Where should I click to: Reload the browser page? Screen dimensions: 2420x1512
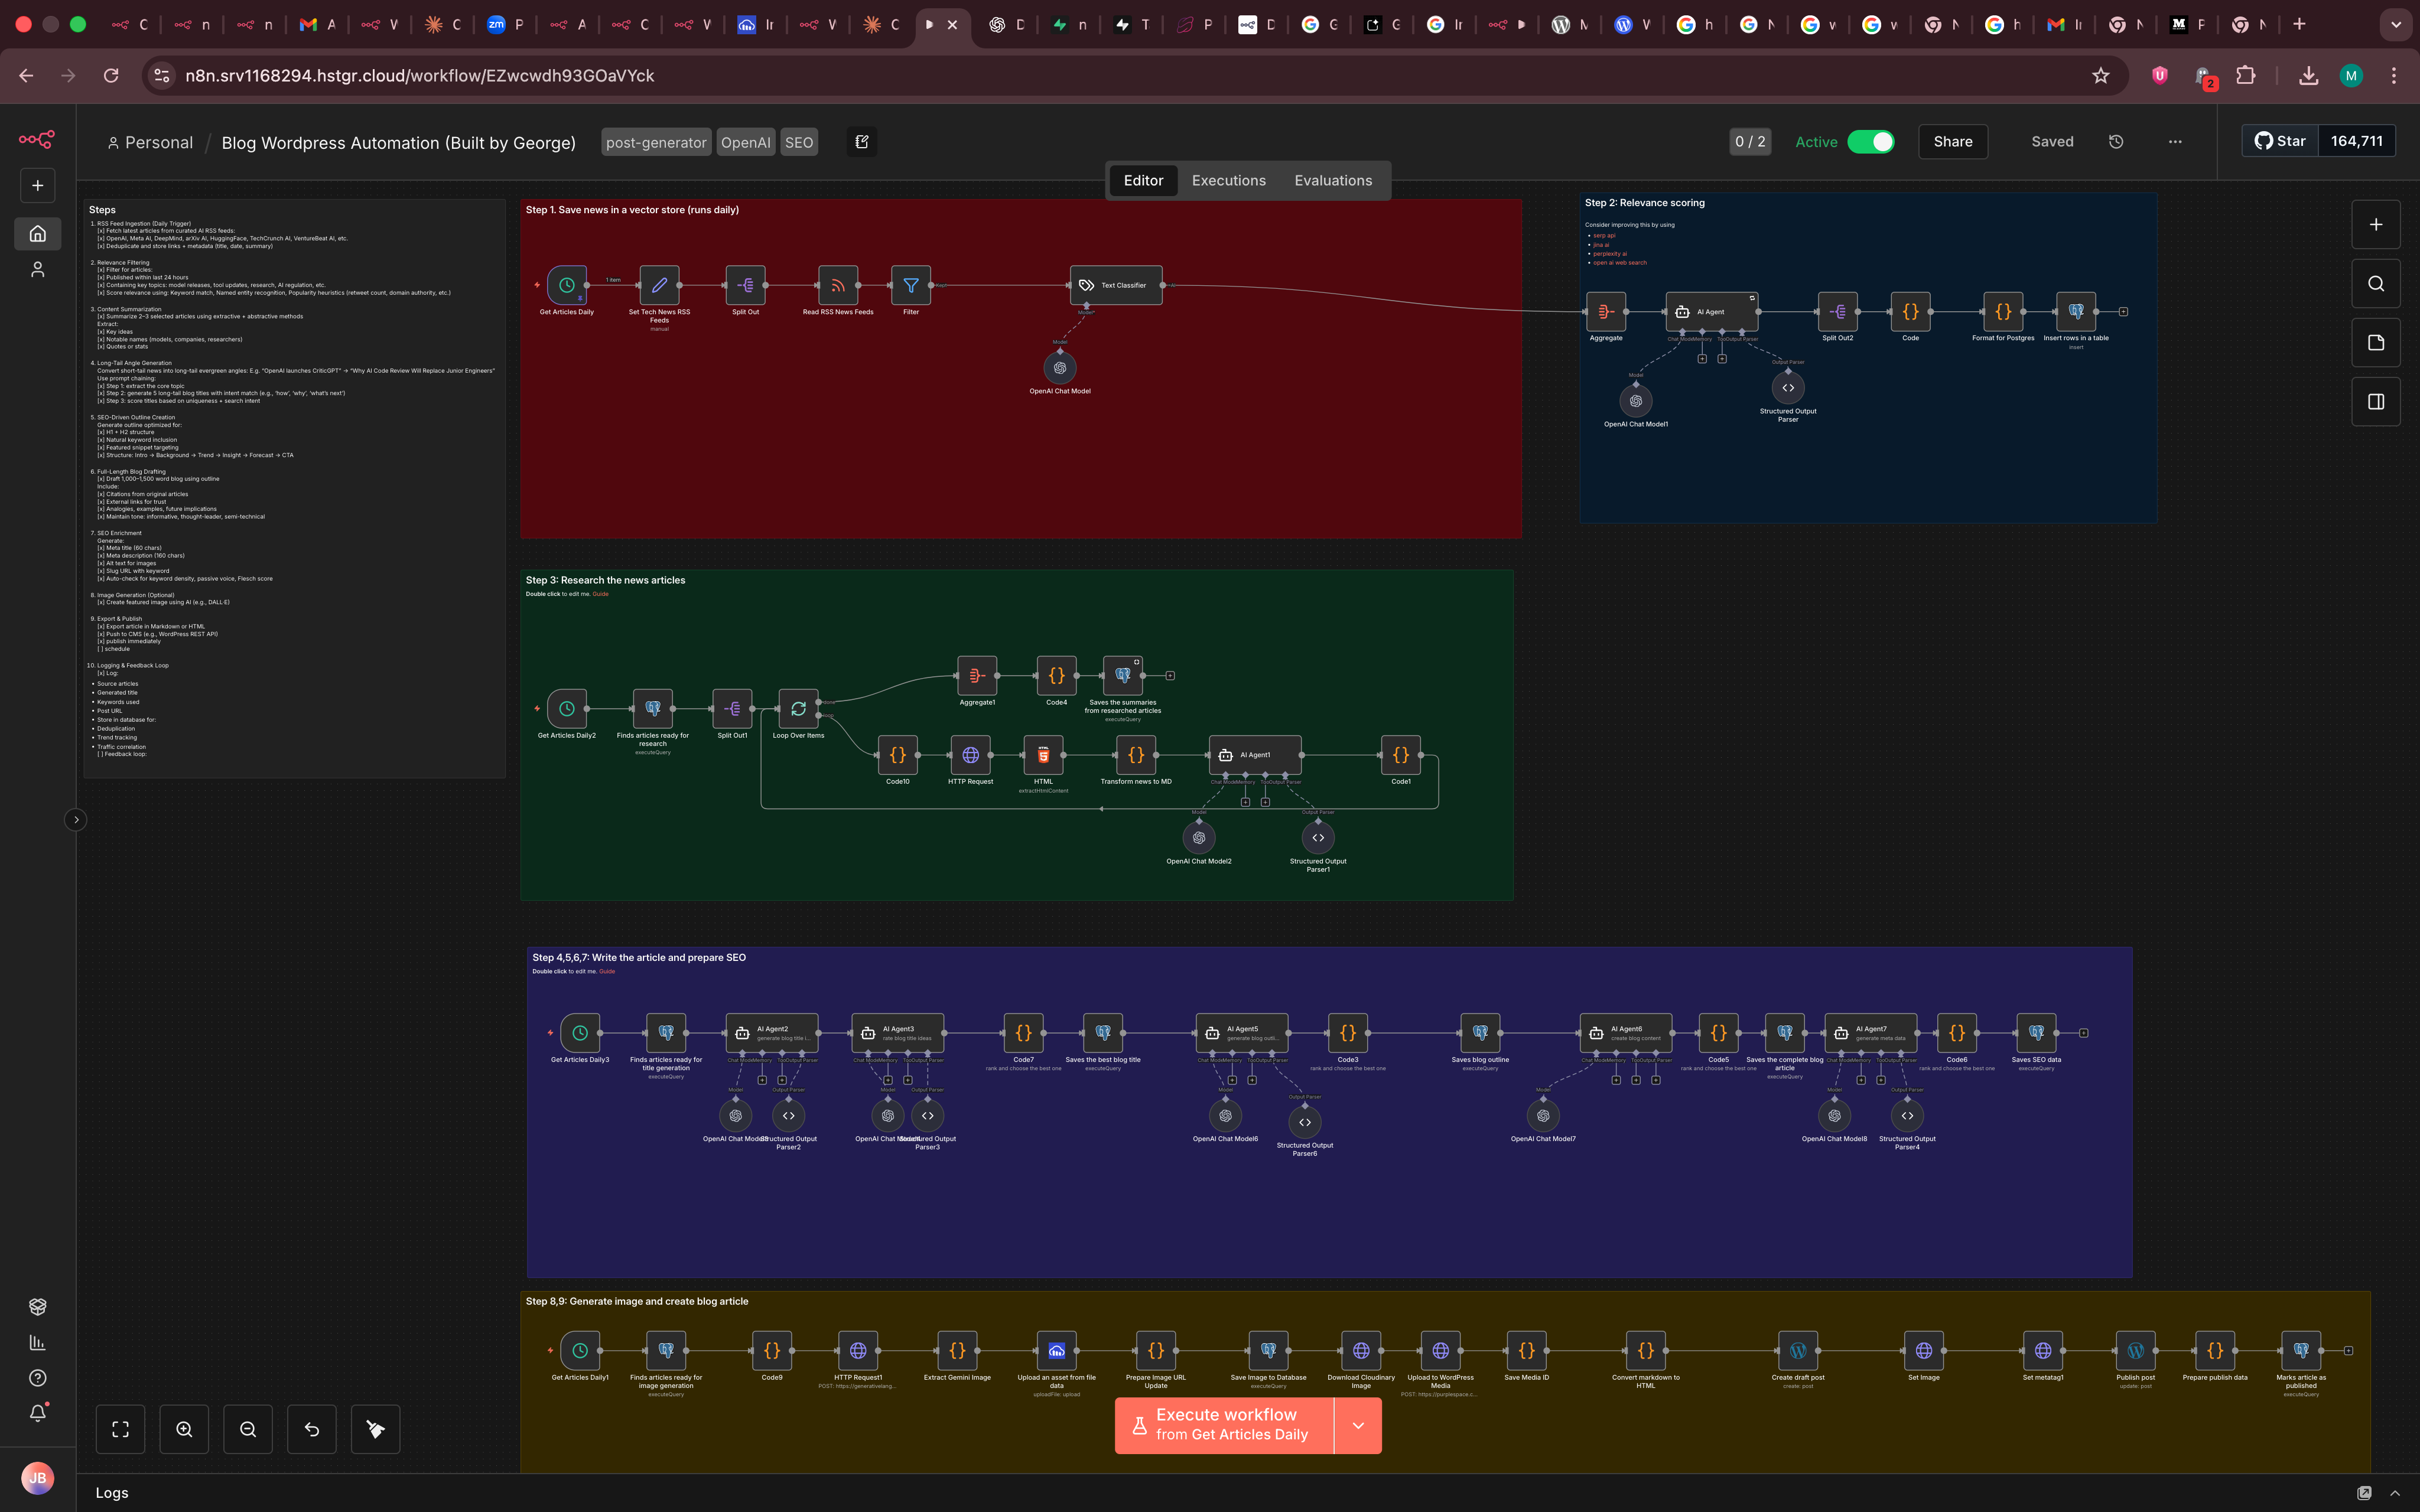[x=111, y=76]
